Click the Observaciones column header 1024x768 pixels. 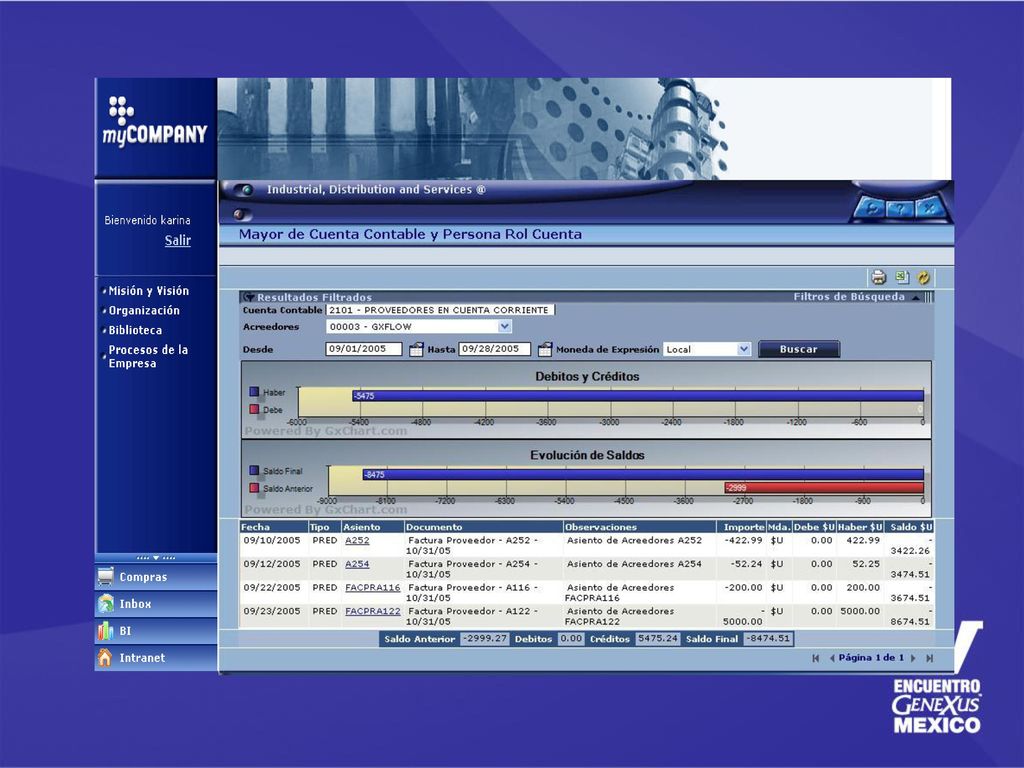639,527
